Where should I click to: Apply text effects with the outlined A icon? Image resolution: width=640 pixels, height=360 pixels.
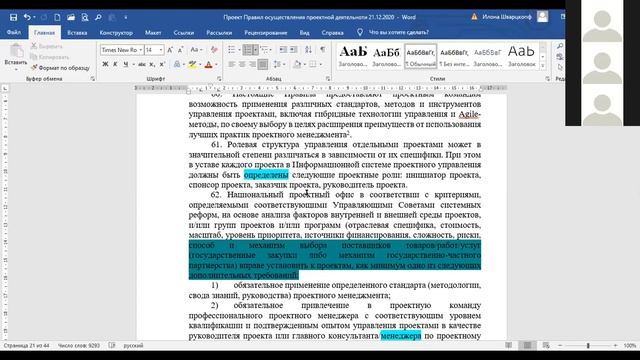click(x=177, y=64)
